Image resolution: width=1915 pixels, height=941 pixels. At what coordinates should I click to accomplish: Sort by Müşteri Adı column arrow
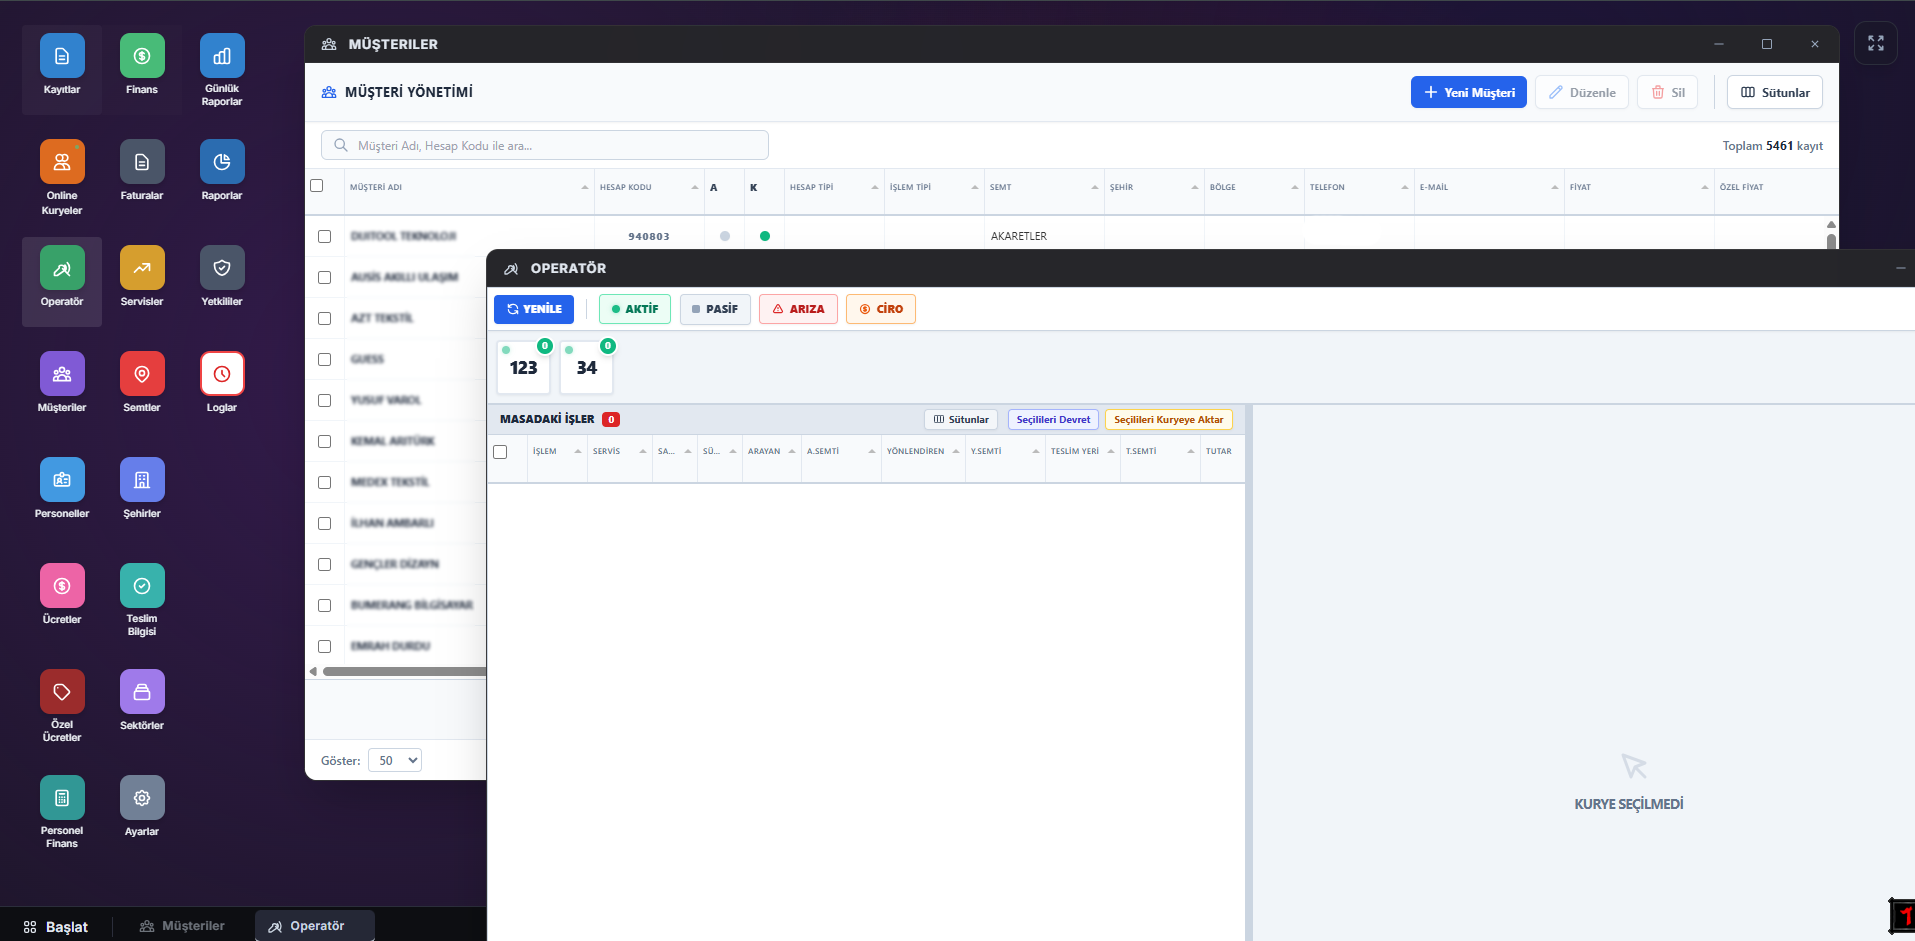[585, 188]
